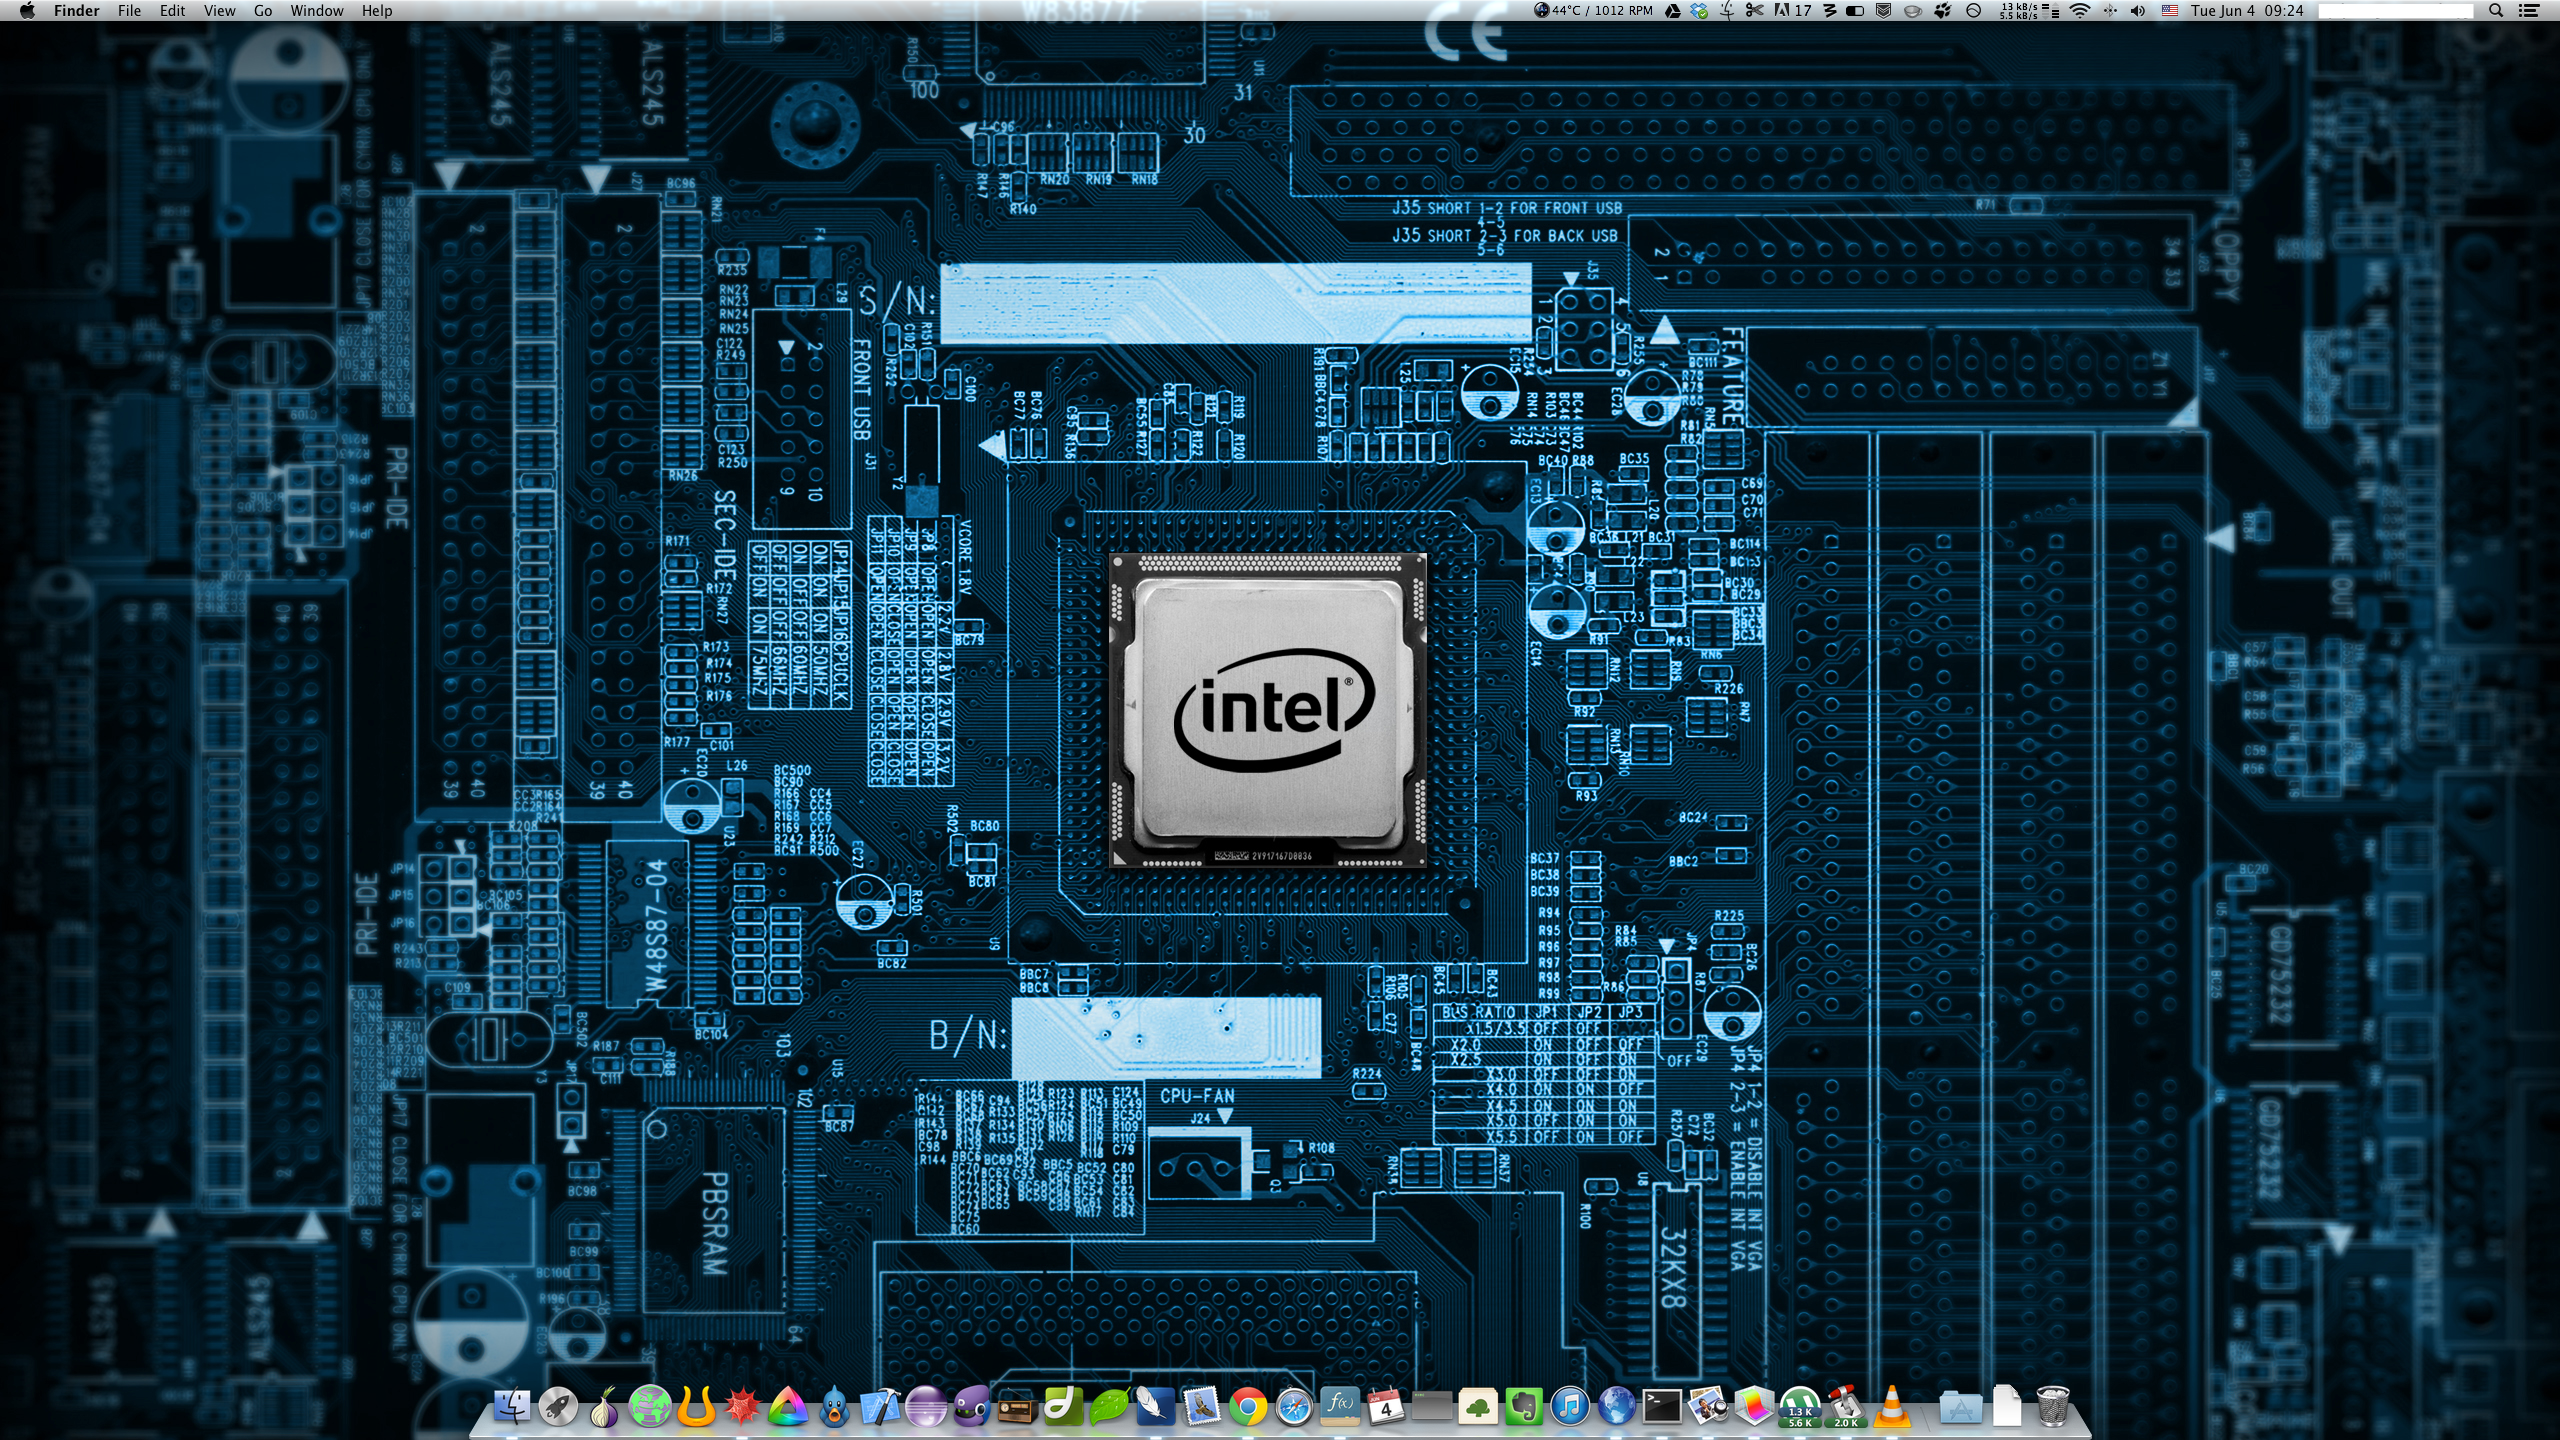Launch Terminal from the dock
The image size is (2560, 1440).
[x=1661, y=1406]
